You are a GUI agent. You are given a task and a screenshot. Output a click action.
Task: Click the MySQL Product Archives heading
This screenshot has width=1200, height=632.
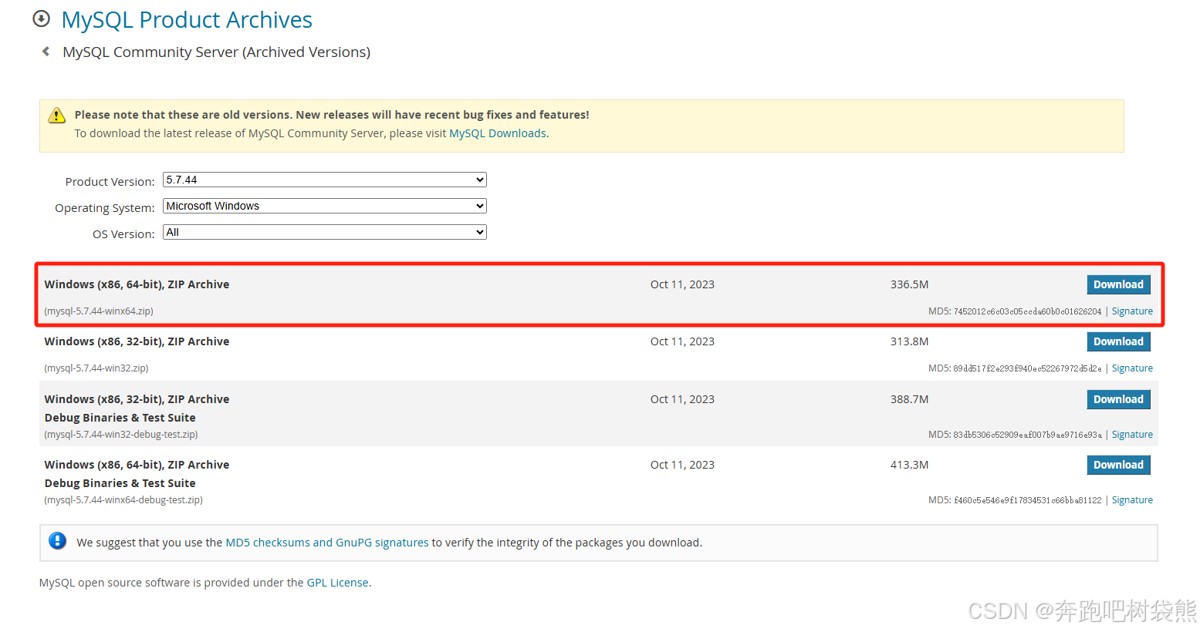pos(187,20)
